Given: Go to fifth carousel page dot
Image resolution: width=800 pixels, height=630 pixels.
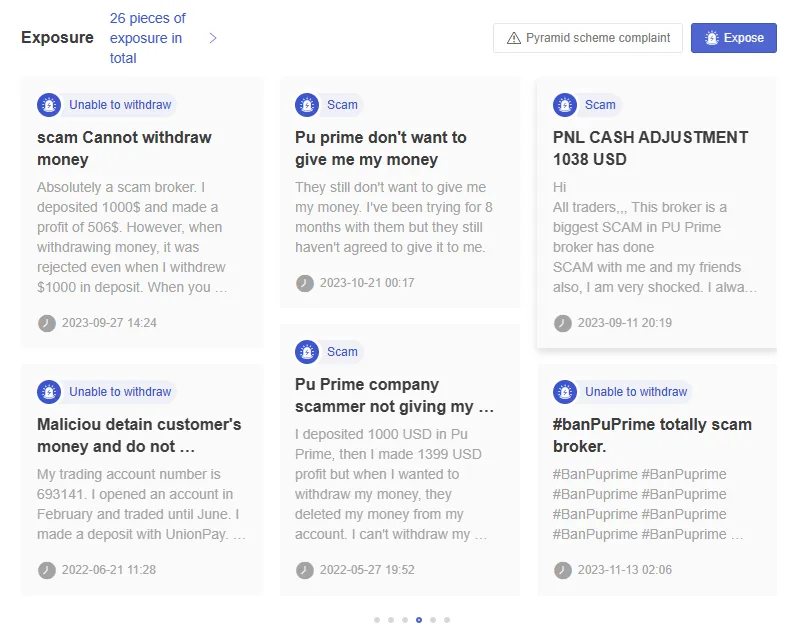Looking at the screenshot, I should (x=433, y=620).
